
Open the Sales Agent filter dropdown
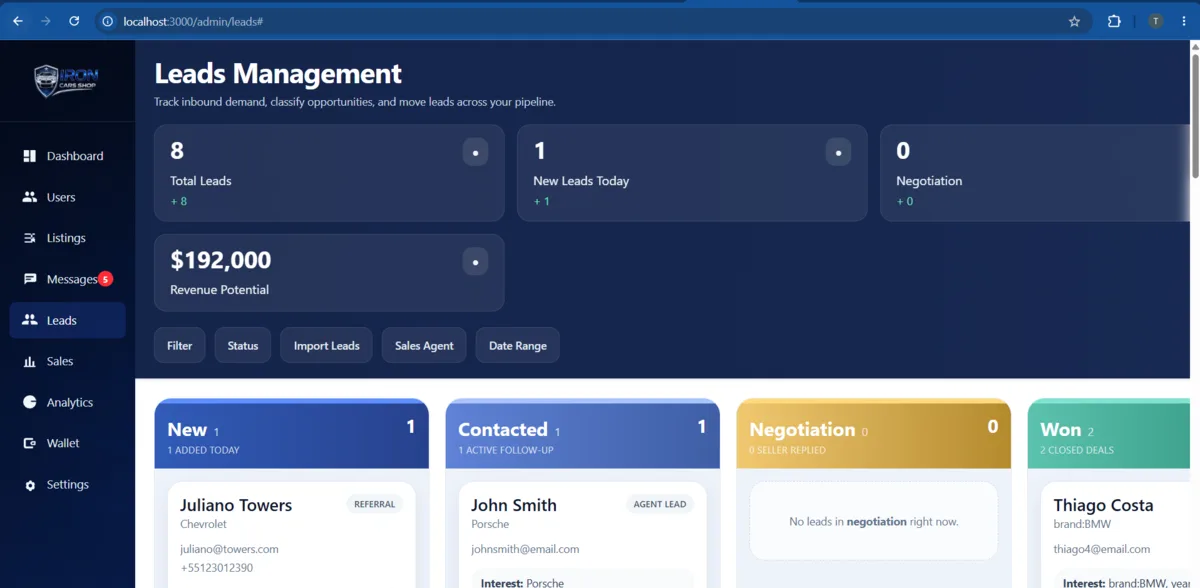pyautogui.click(x=424, y=345)
